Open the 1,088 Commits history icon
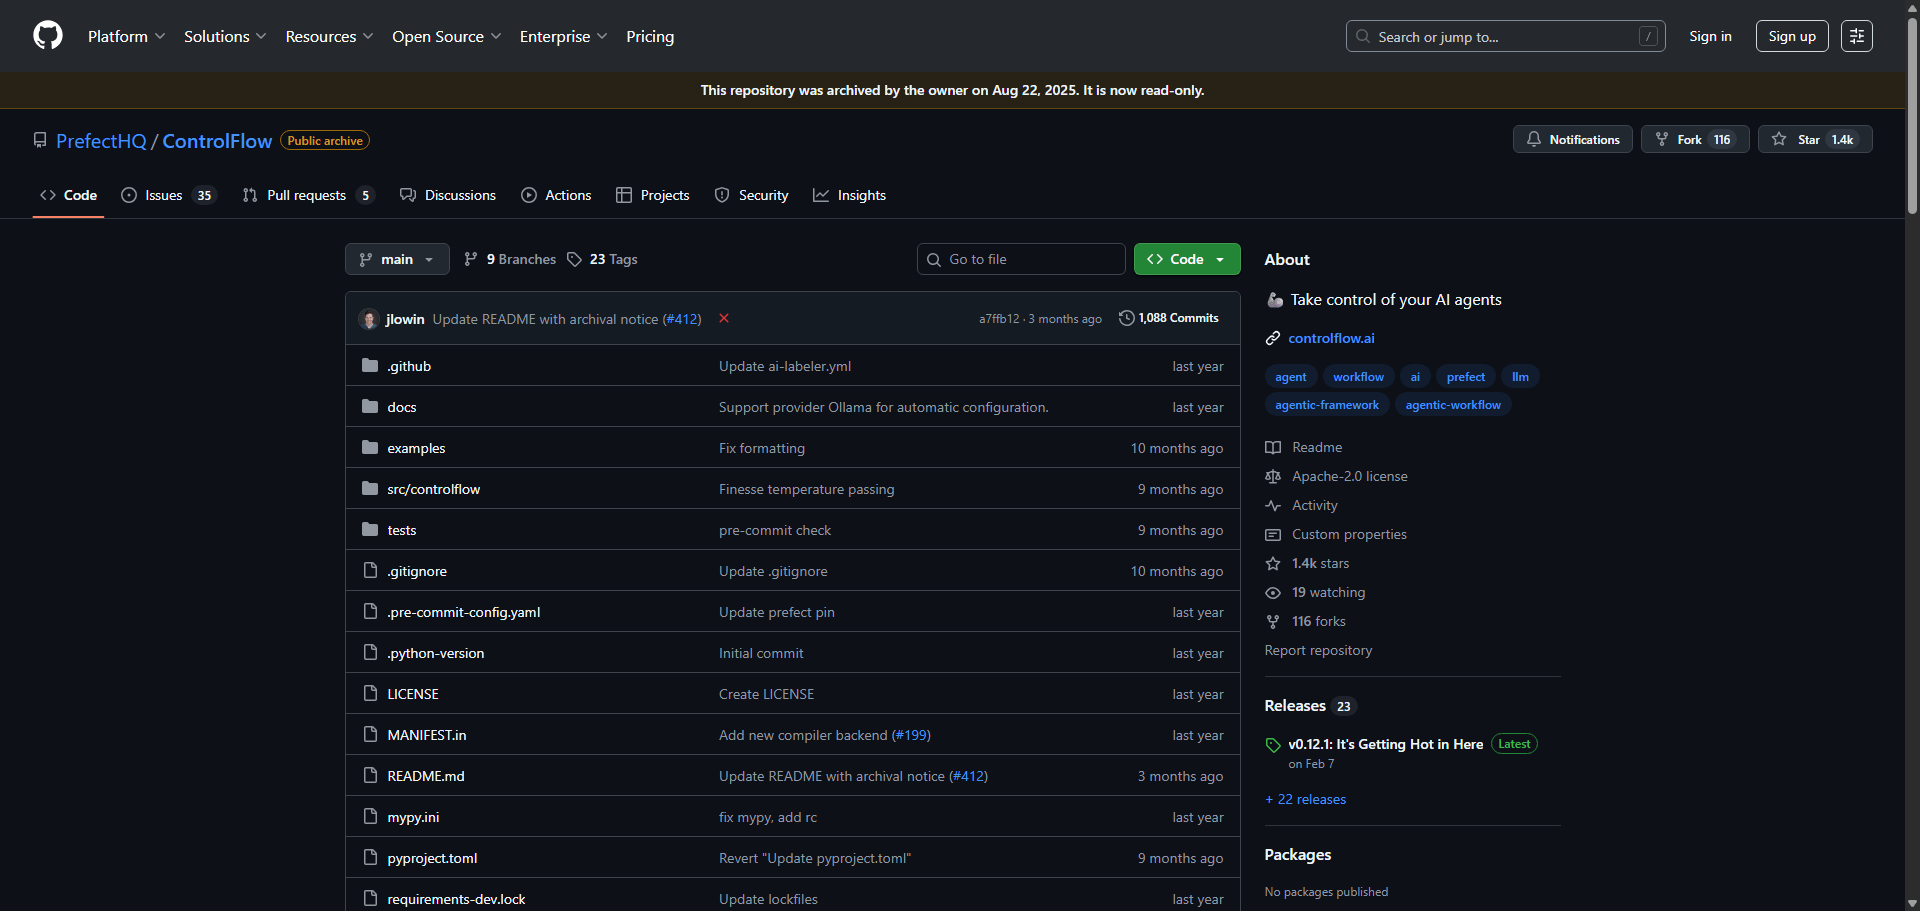The width and height of the screenshot is (1920, 911). (x=1127, y=318)
